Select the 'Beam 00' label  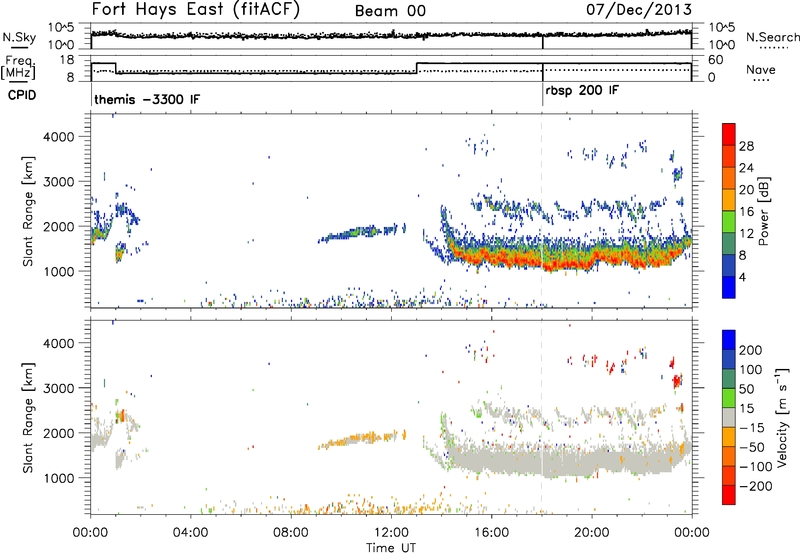tap(390, 11)
